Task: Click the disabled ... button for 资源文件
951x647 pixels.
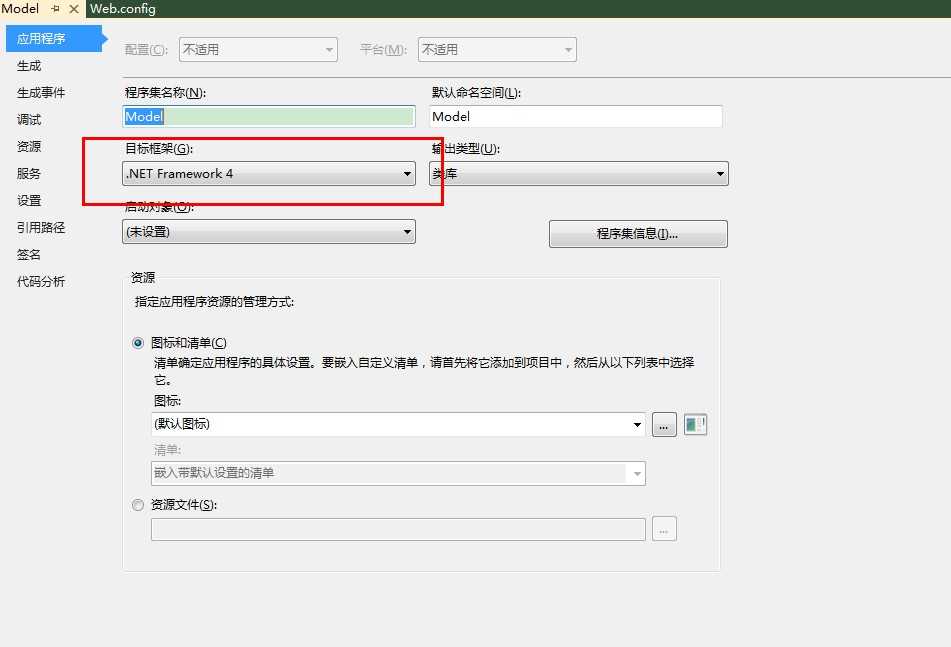Action: click(x=664, y=529)
